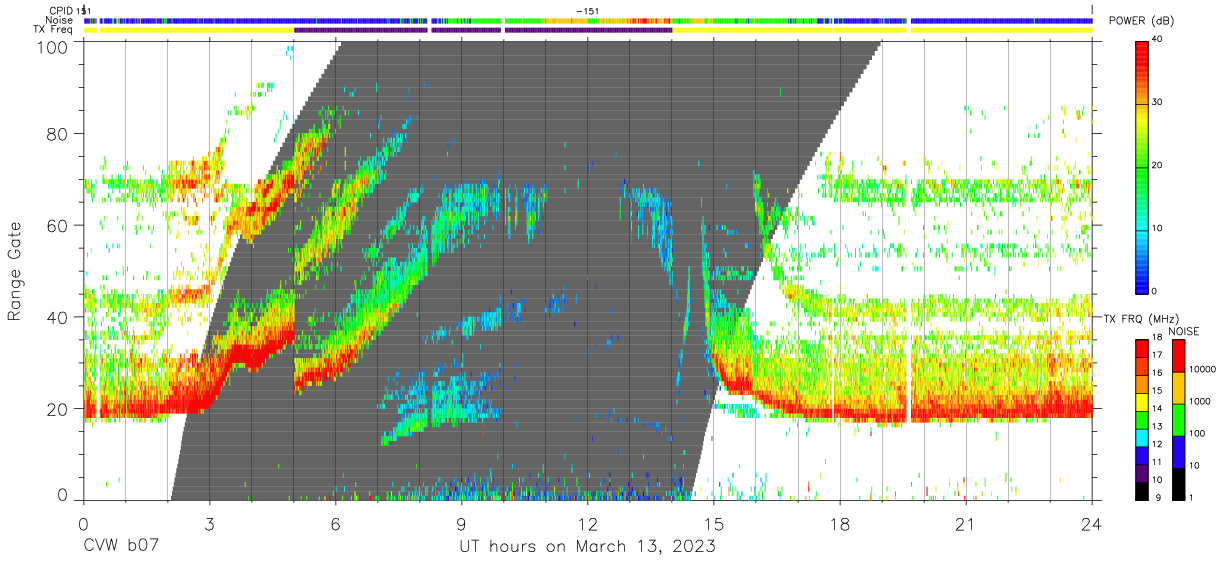Screen dimensions: 1228x567
Task: Click the 40 tick on the Range Gate axis
Action: point(60,317)
